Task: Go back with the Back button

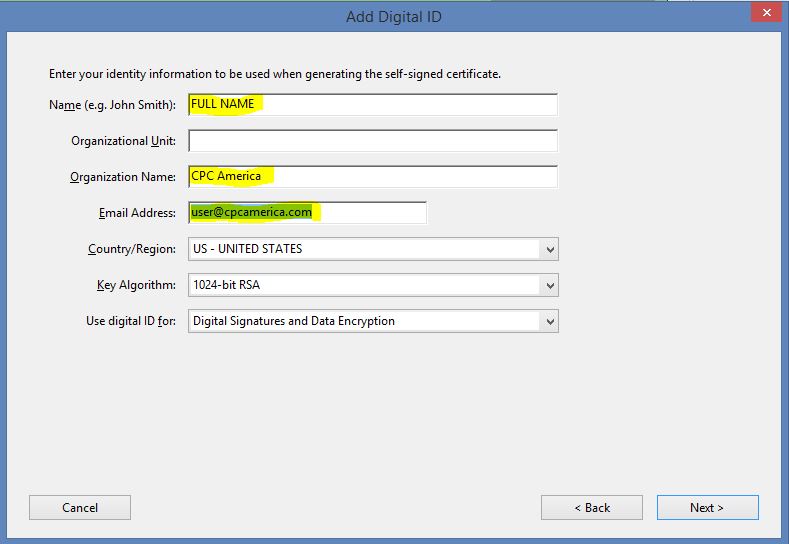Action: click(592, 507)
